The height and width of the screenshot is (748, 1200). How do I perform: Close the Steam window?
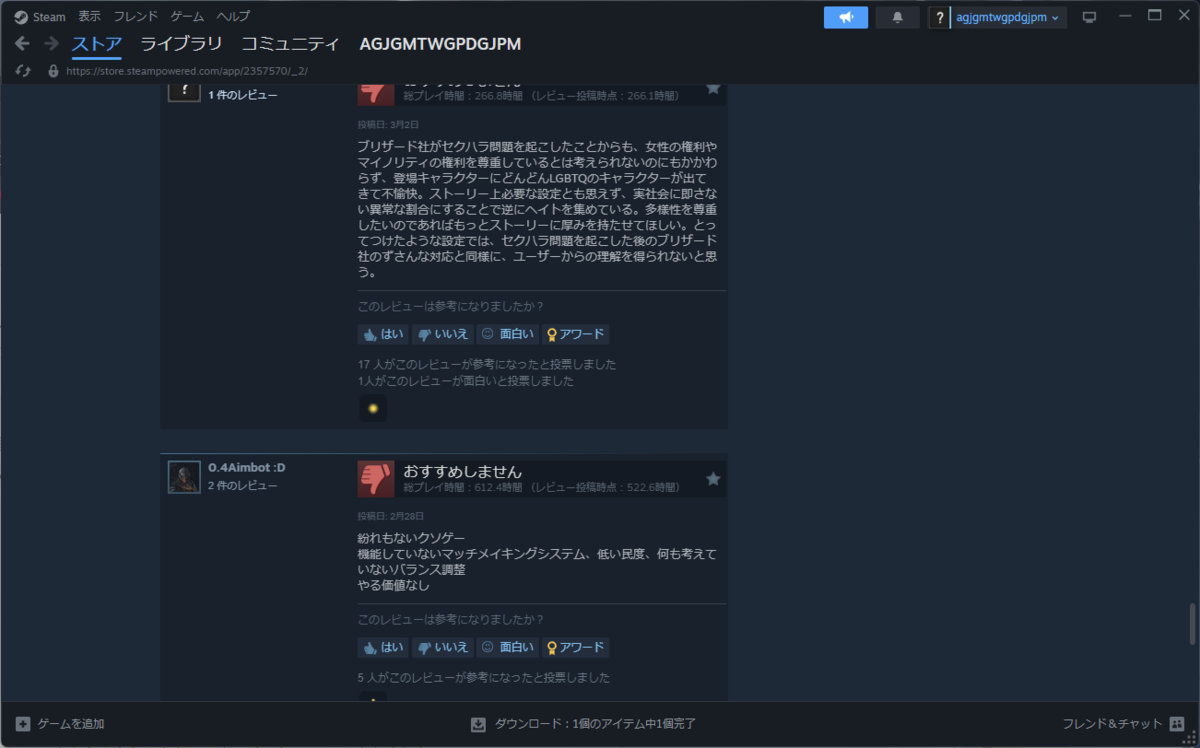tap(1182, 16)
